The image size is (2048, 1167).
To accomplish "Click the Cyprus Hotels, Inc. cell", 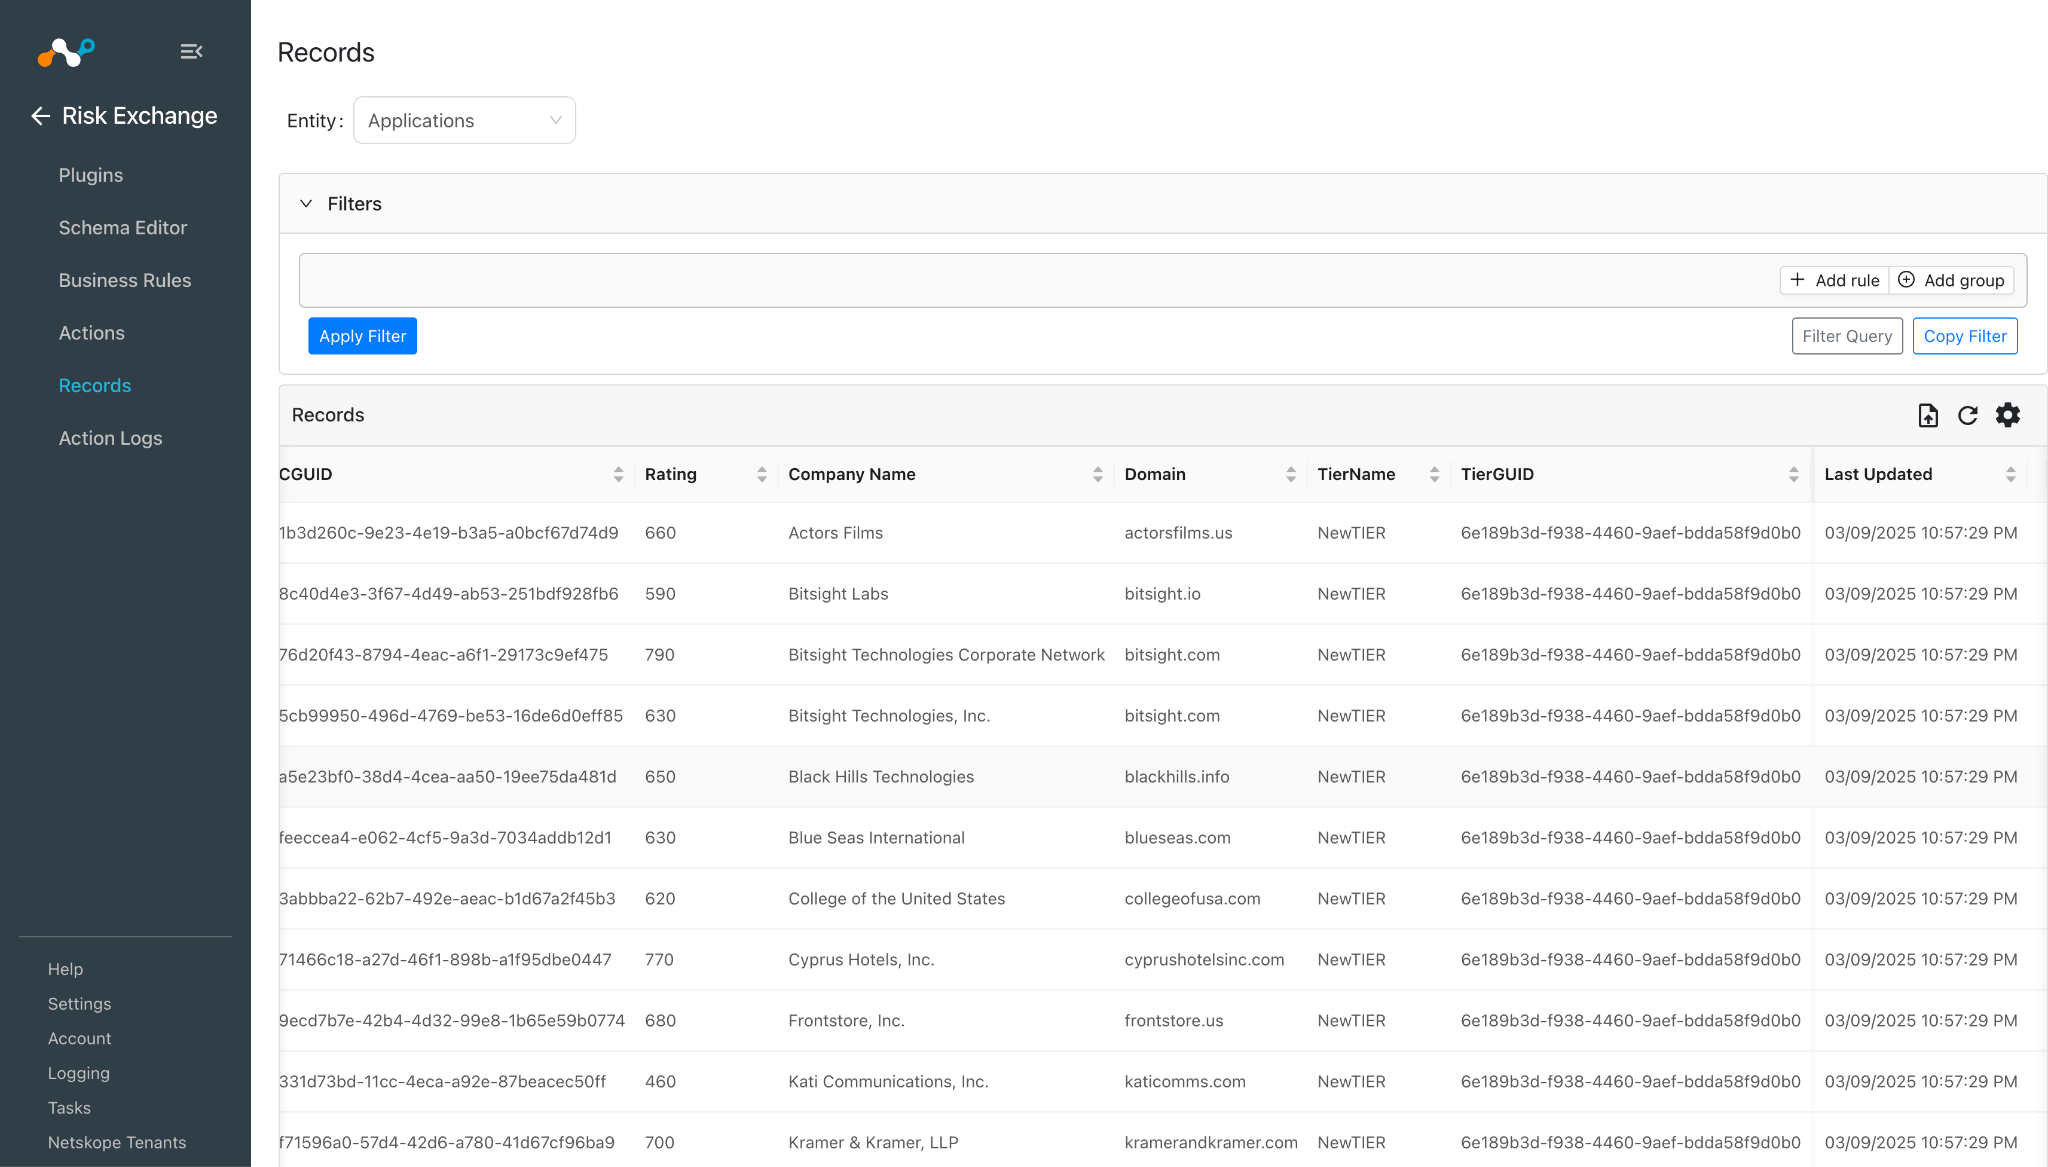I will tap(861, 960).
